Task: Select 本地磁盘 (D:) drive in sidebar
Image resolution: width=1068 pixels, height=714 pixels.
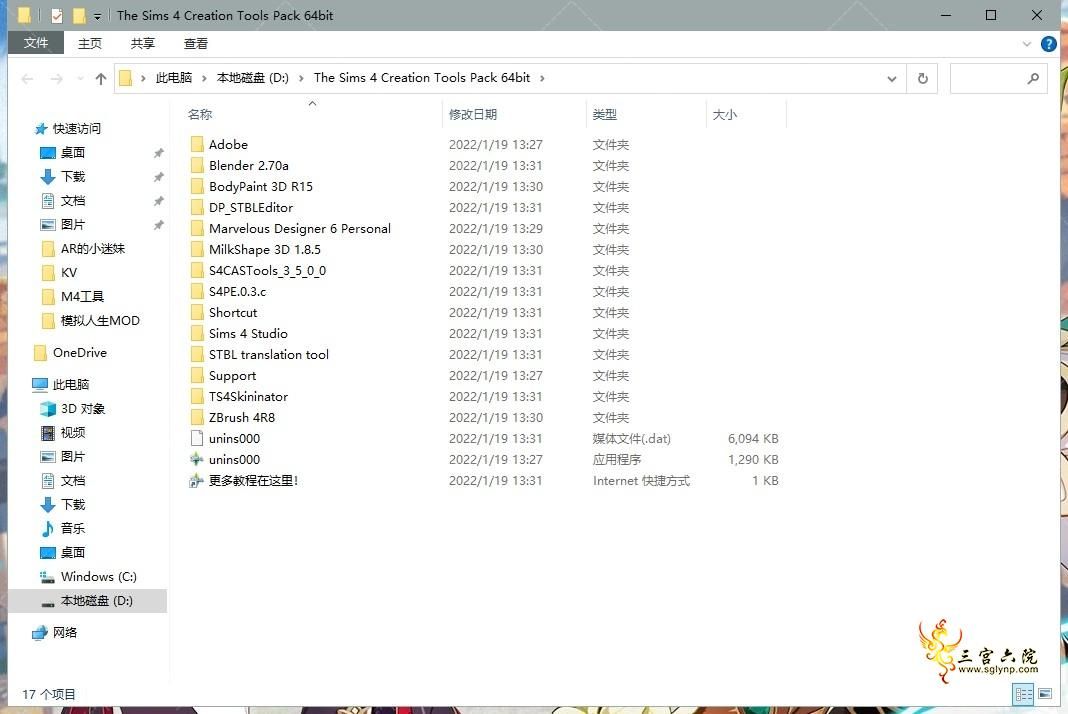Action: coord(96,600)
